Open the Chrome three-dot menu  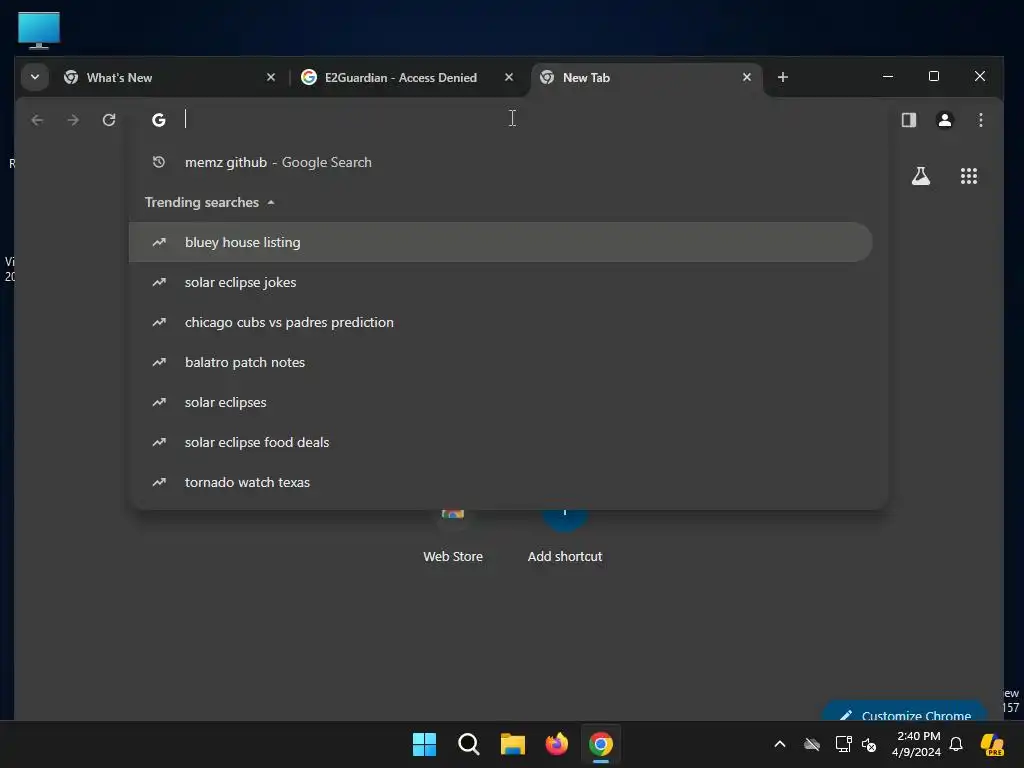pos(980,120)
